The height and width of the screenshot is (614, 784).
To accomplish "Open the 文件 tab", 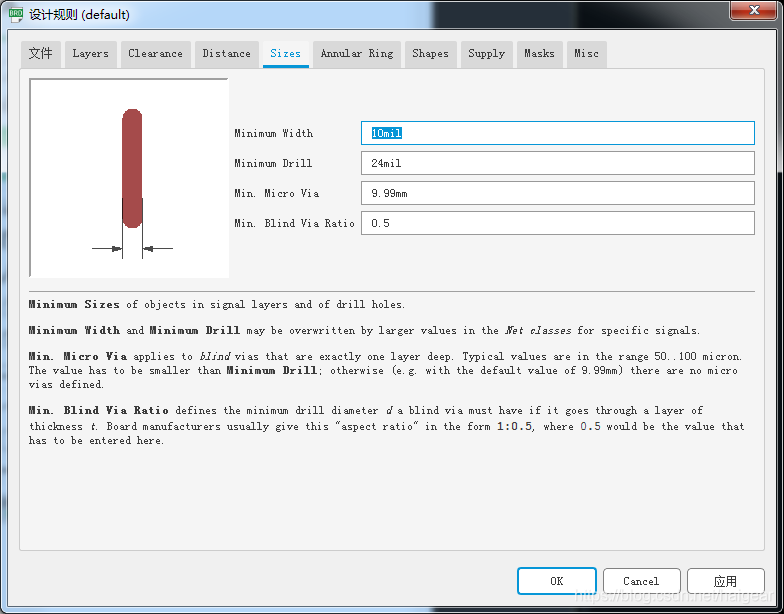I will point(40,54).
